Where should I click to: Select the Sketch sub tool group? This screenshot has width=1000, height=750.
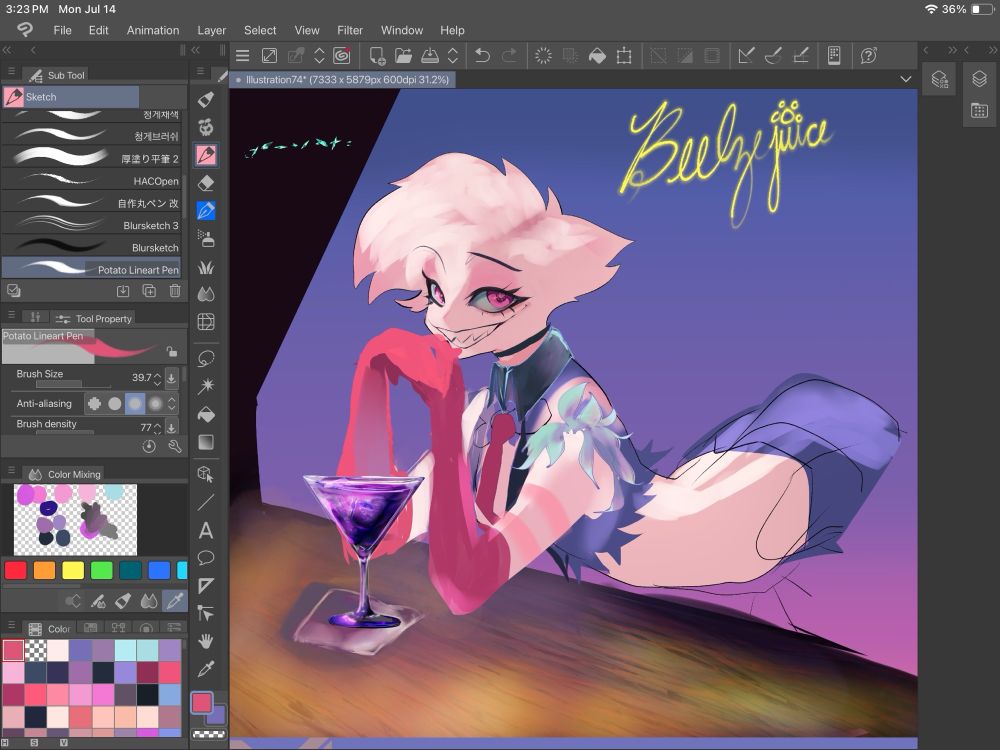pyautogui.click(x=71, y=97)
